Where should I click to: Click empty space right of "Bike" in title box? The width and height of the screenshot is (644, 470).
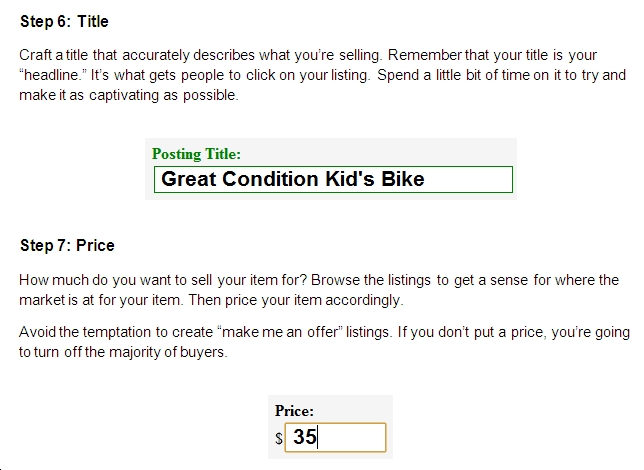pos(468,180)
